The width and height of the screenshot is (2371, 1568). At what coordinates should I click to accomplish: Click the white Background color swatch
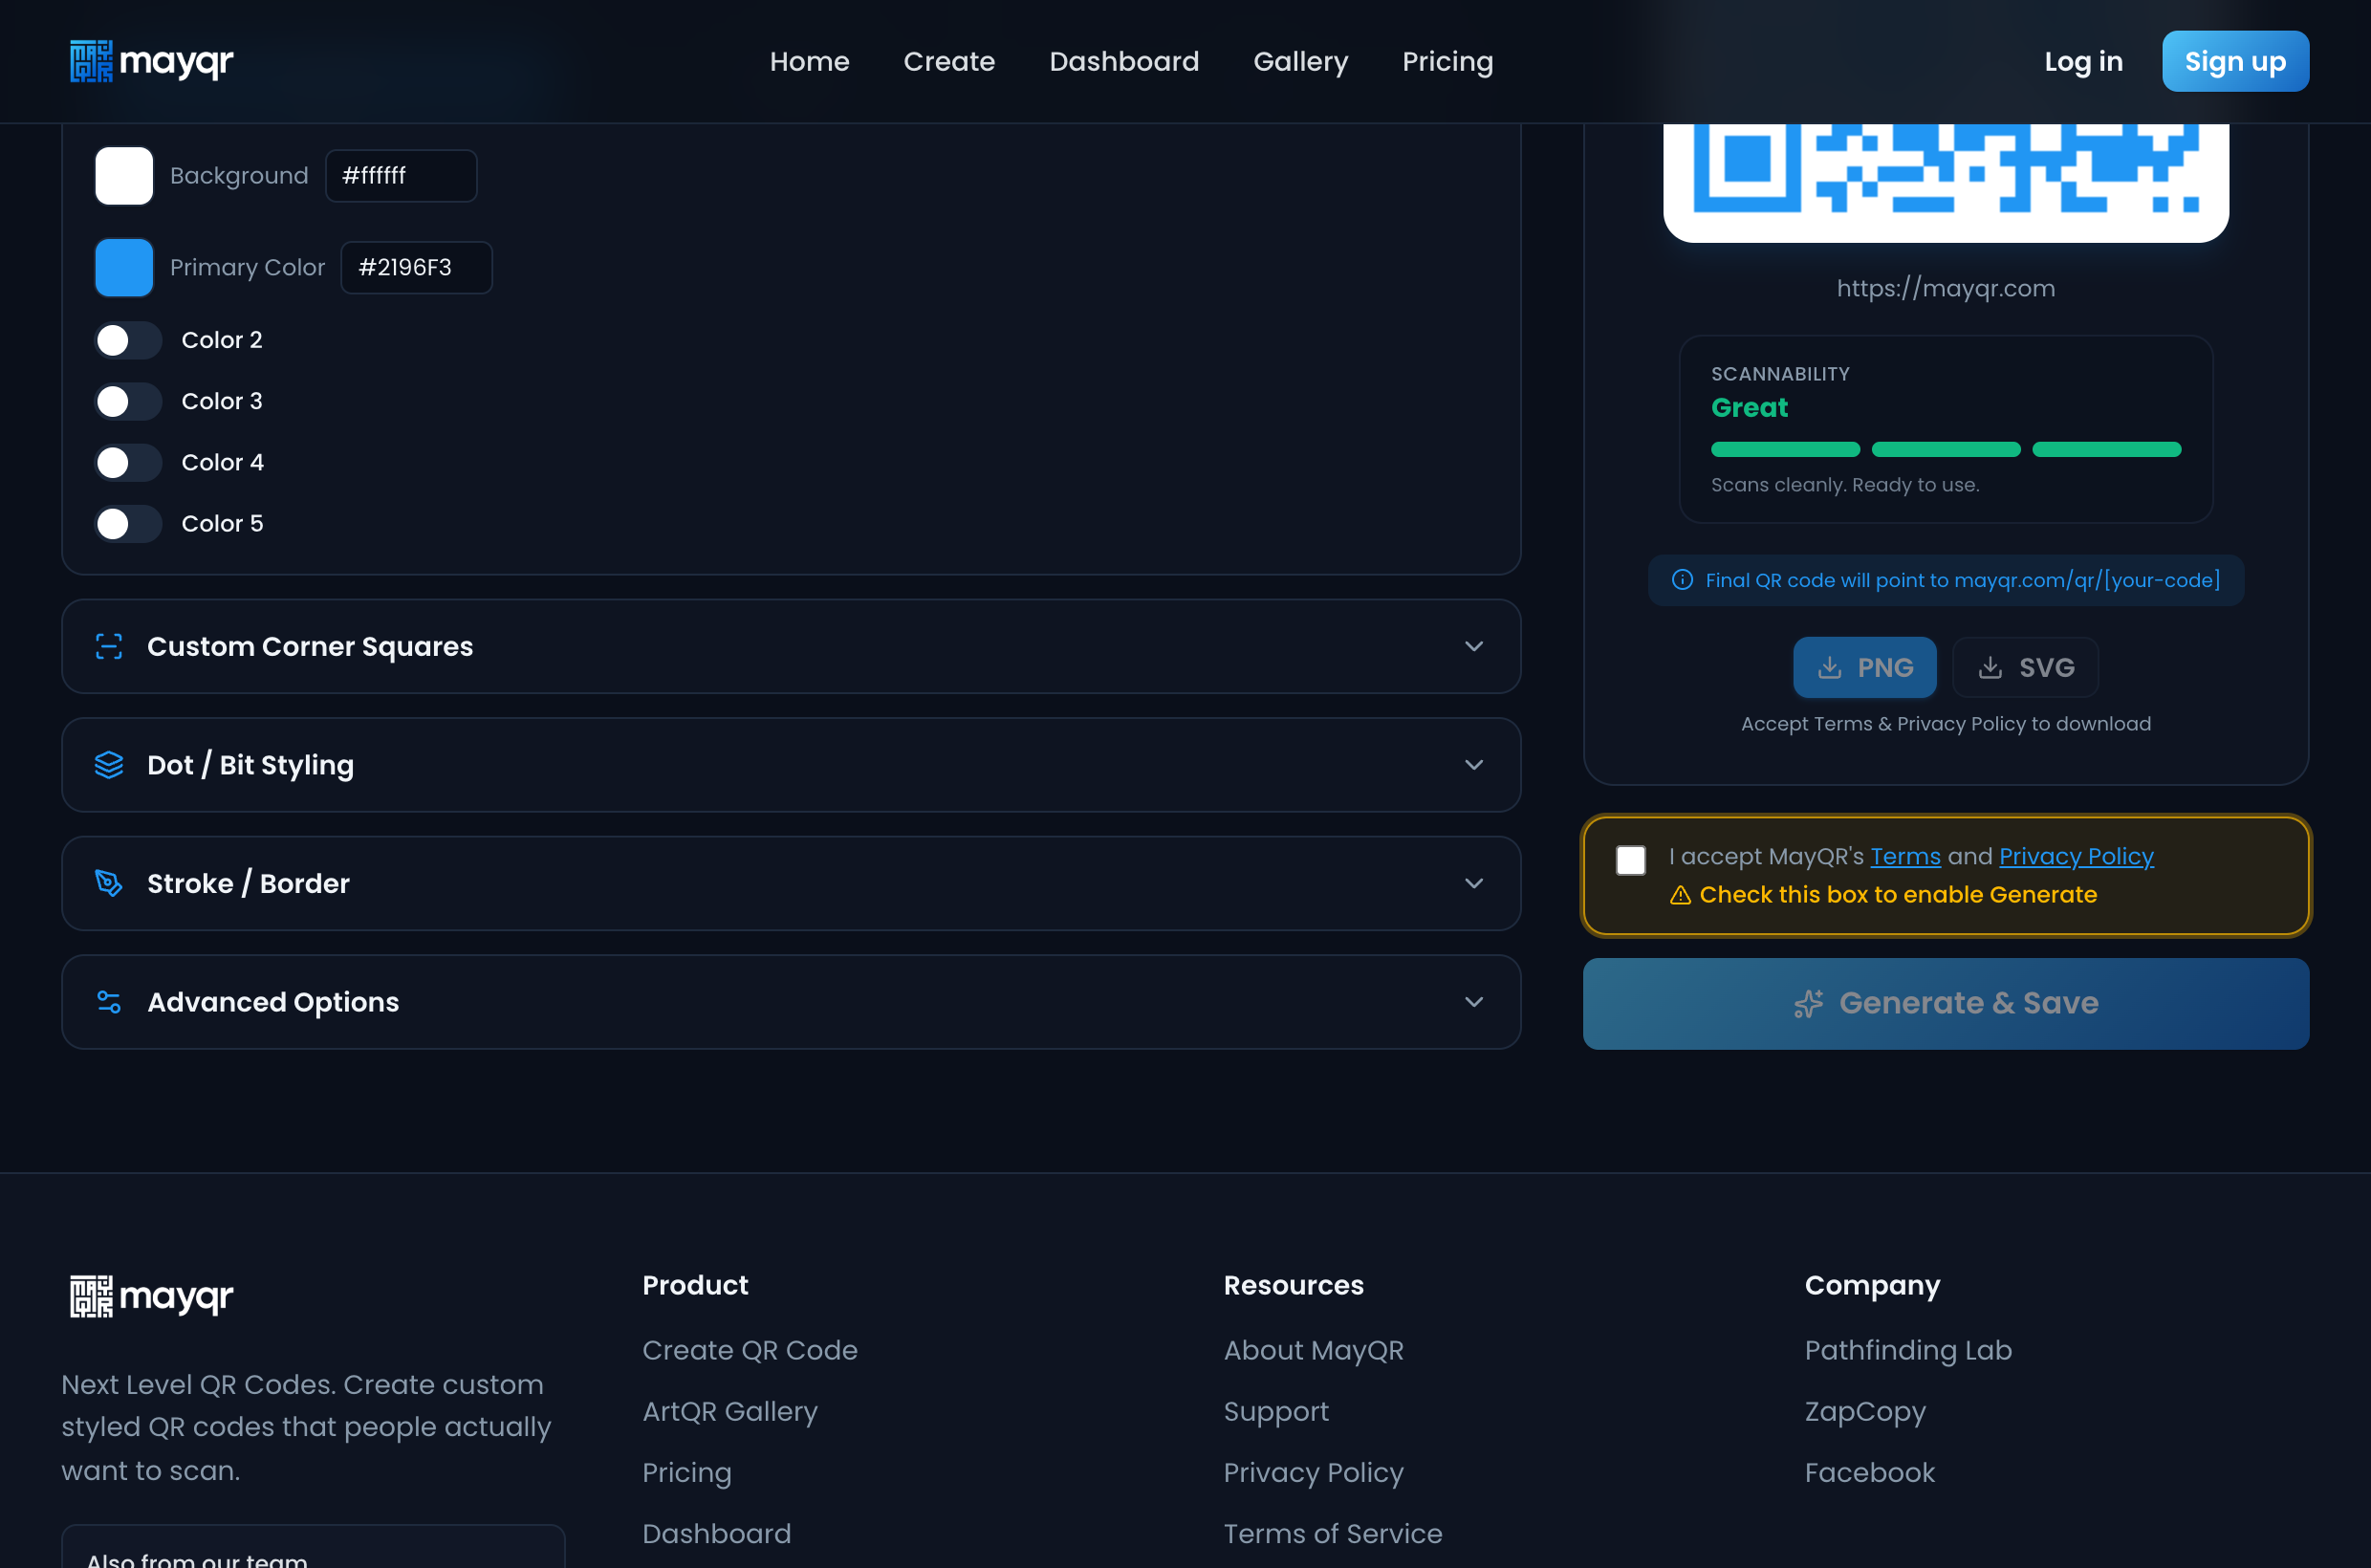click(124, 176)
